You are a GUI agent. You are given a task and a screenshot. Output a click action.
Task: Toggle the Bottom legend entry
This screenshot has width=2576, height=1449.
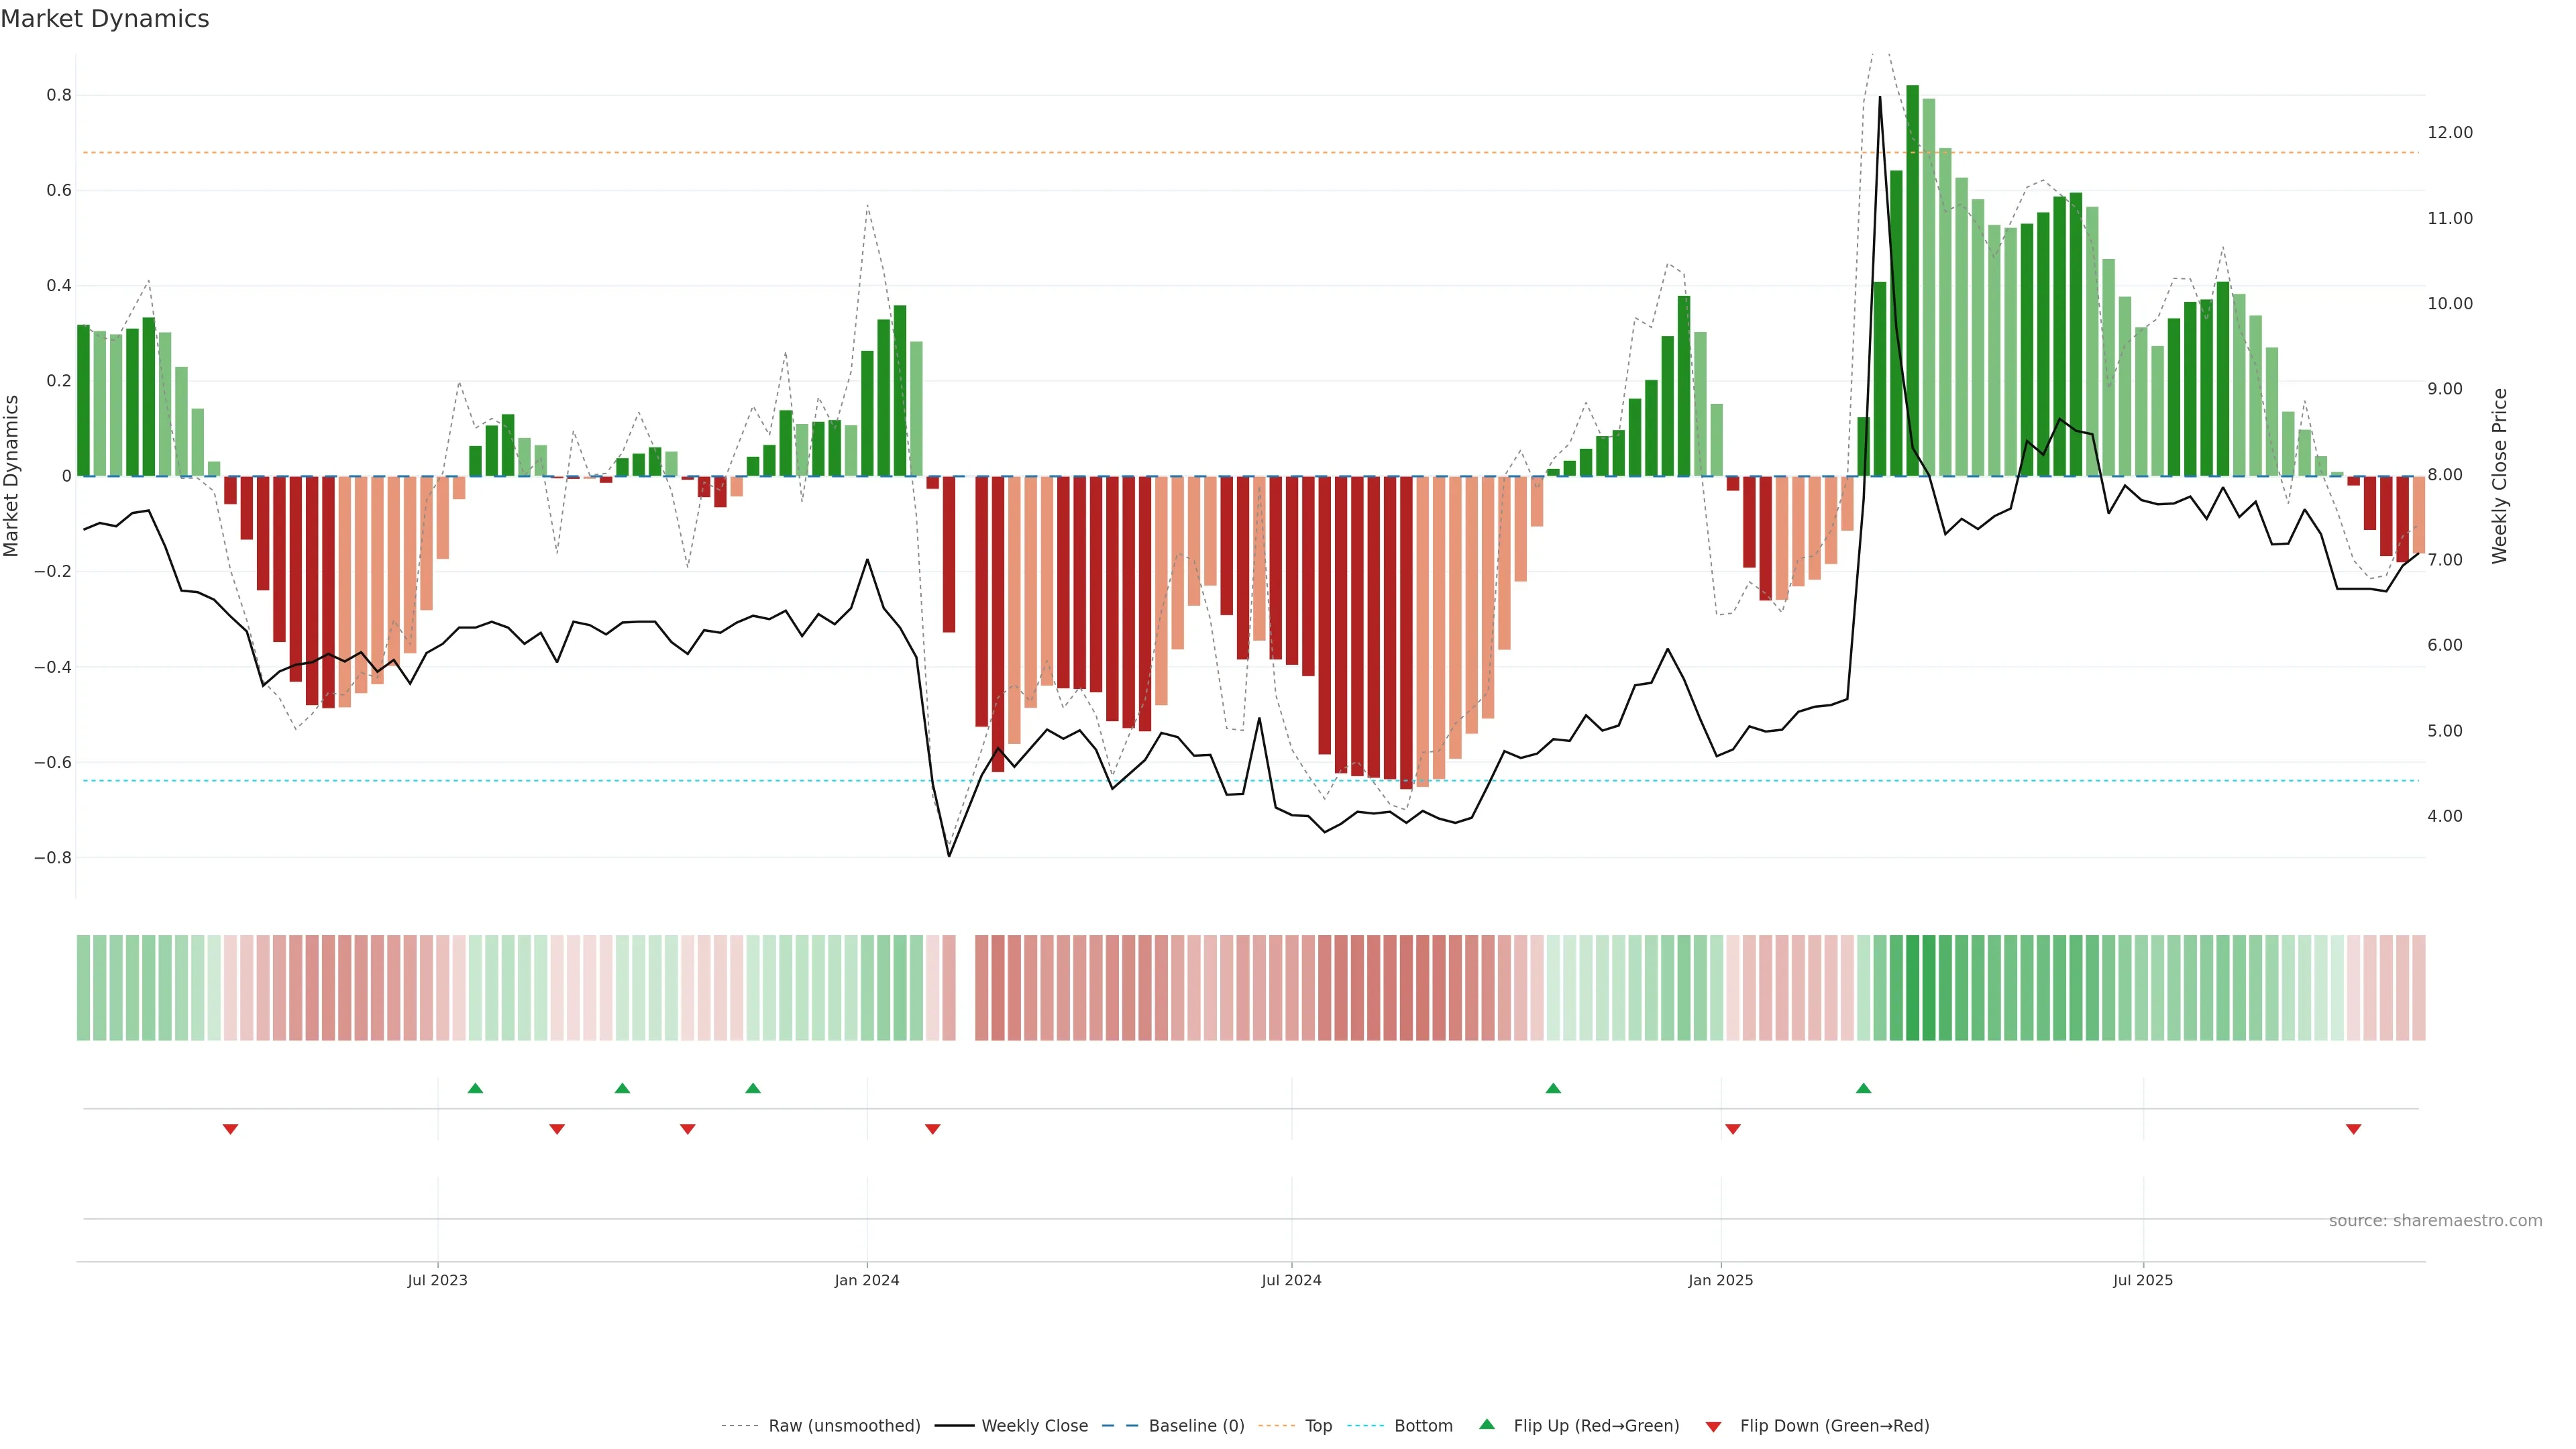click(x=1423, y=1426)
